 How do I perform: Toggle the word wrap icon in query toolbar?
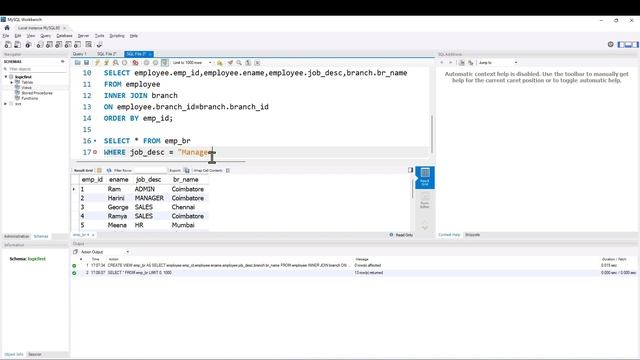coord(257,62)
